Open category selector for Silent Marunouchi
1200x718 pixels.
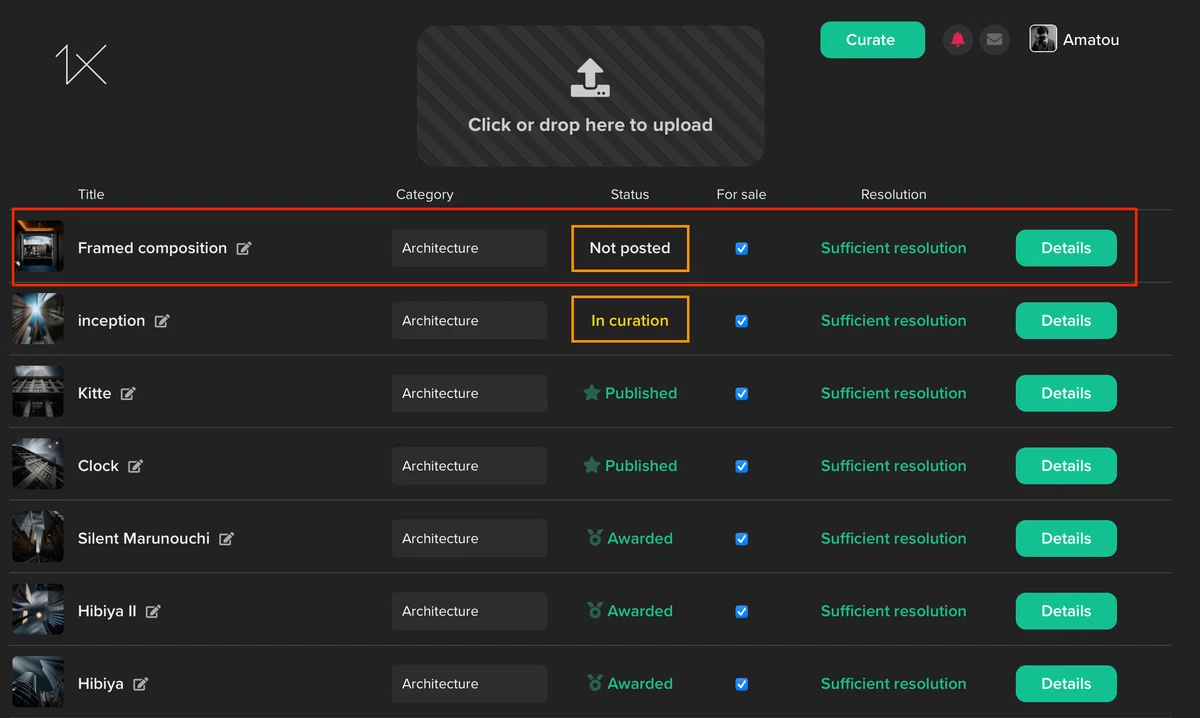coord(469,538)
